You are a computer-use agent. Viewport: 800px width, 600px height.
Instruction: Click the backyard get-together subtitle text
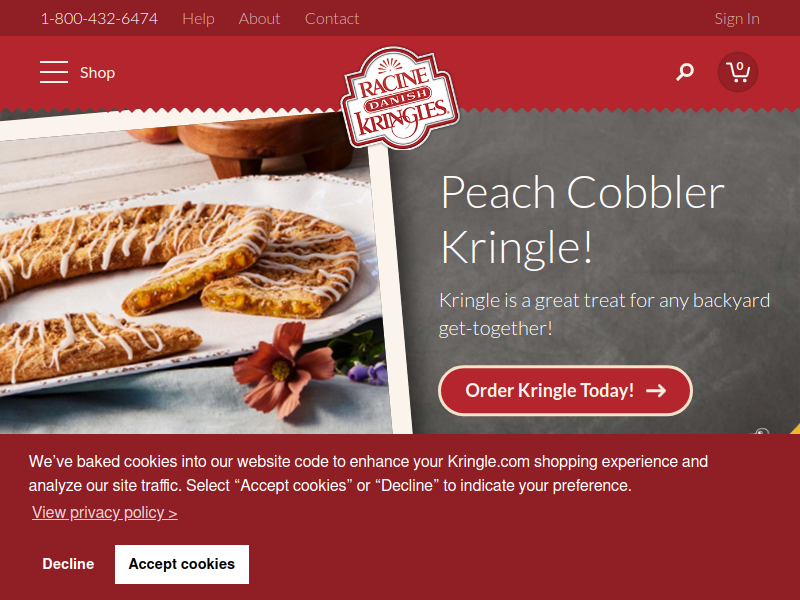(x=605, y=314)
